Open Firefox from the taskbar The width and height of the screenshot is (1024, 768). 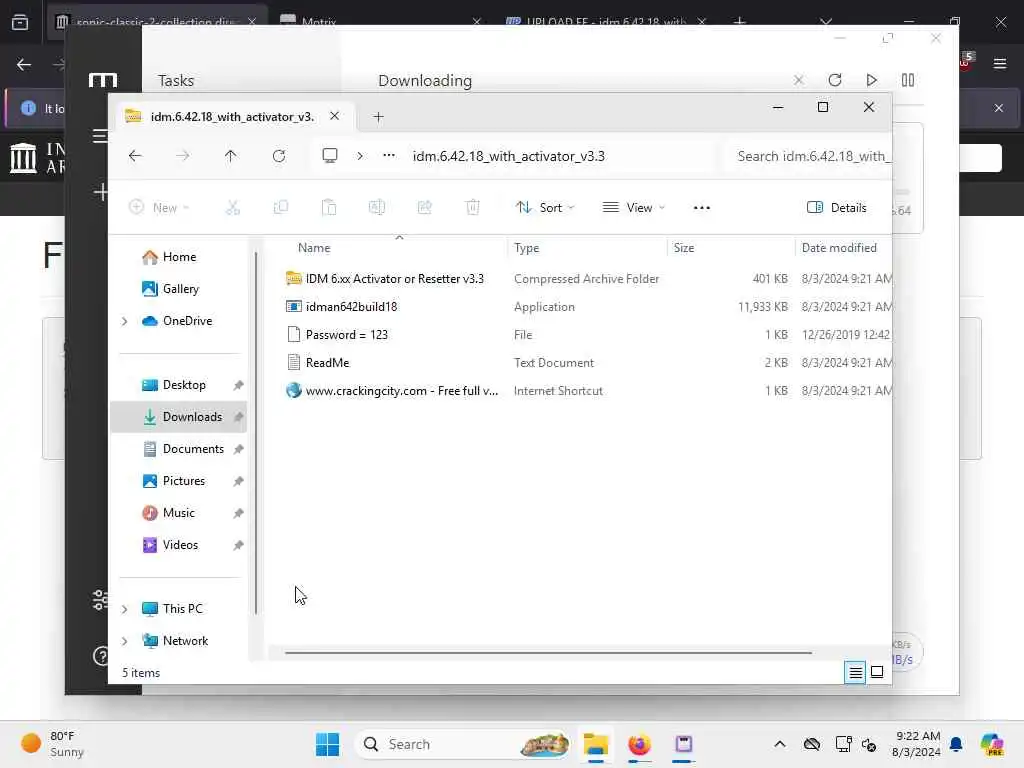point(639,744)
